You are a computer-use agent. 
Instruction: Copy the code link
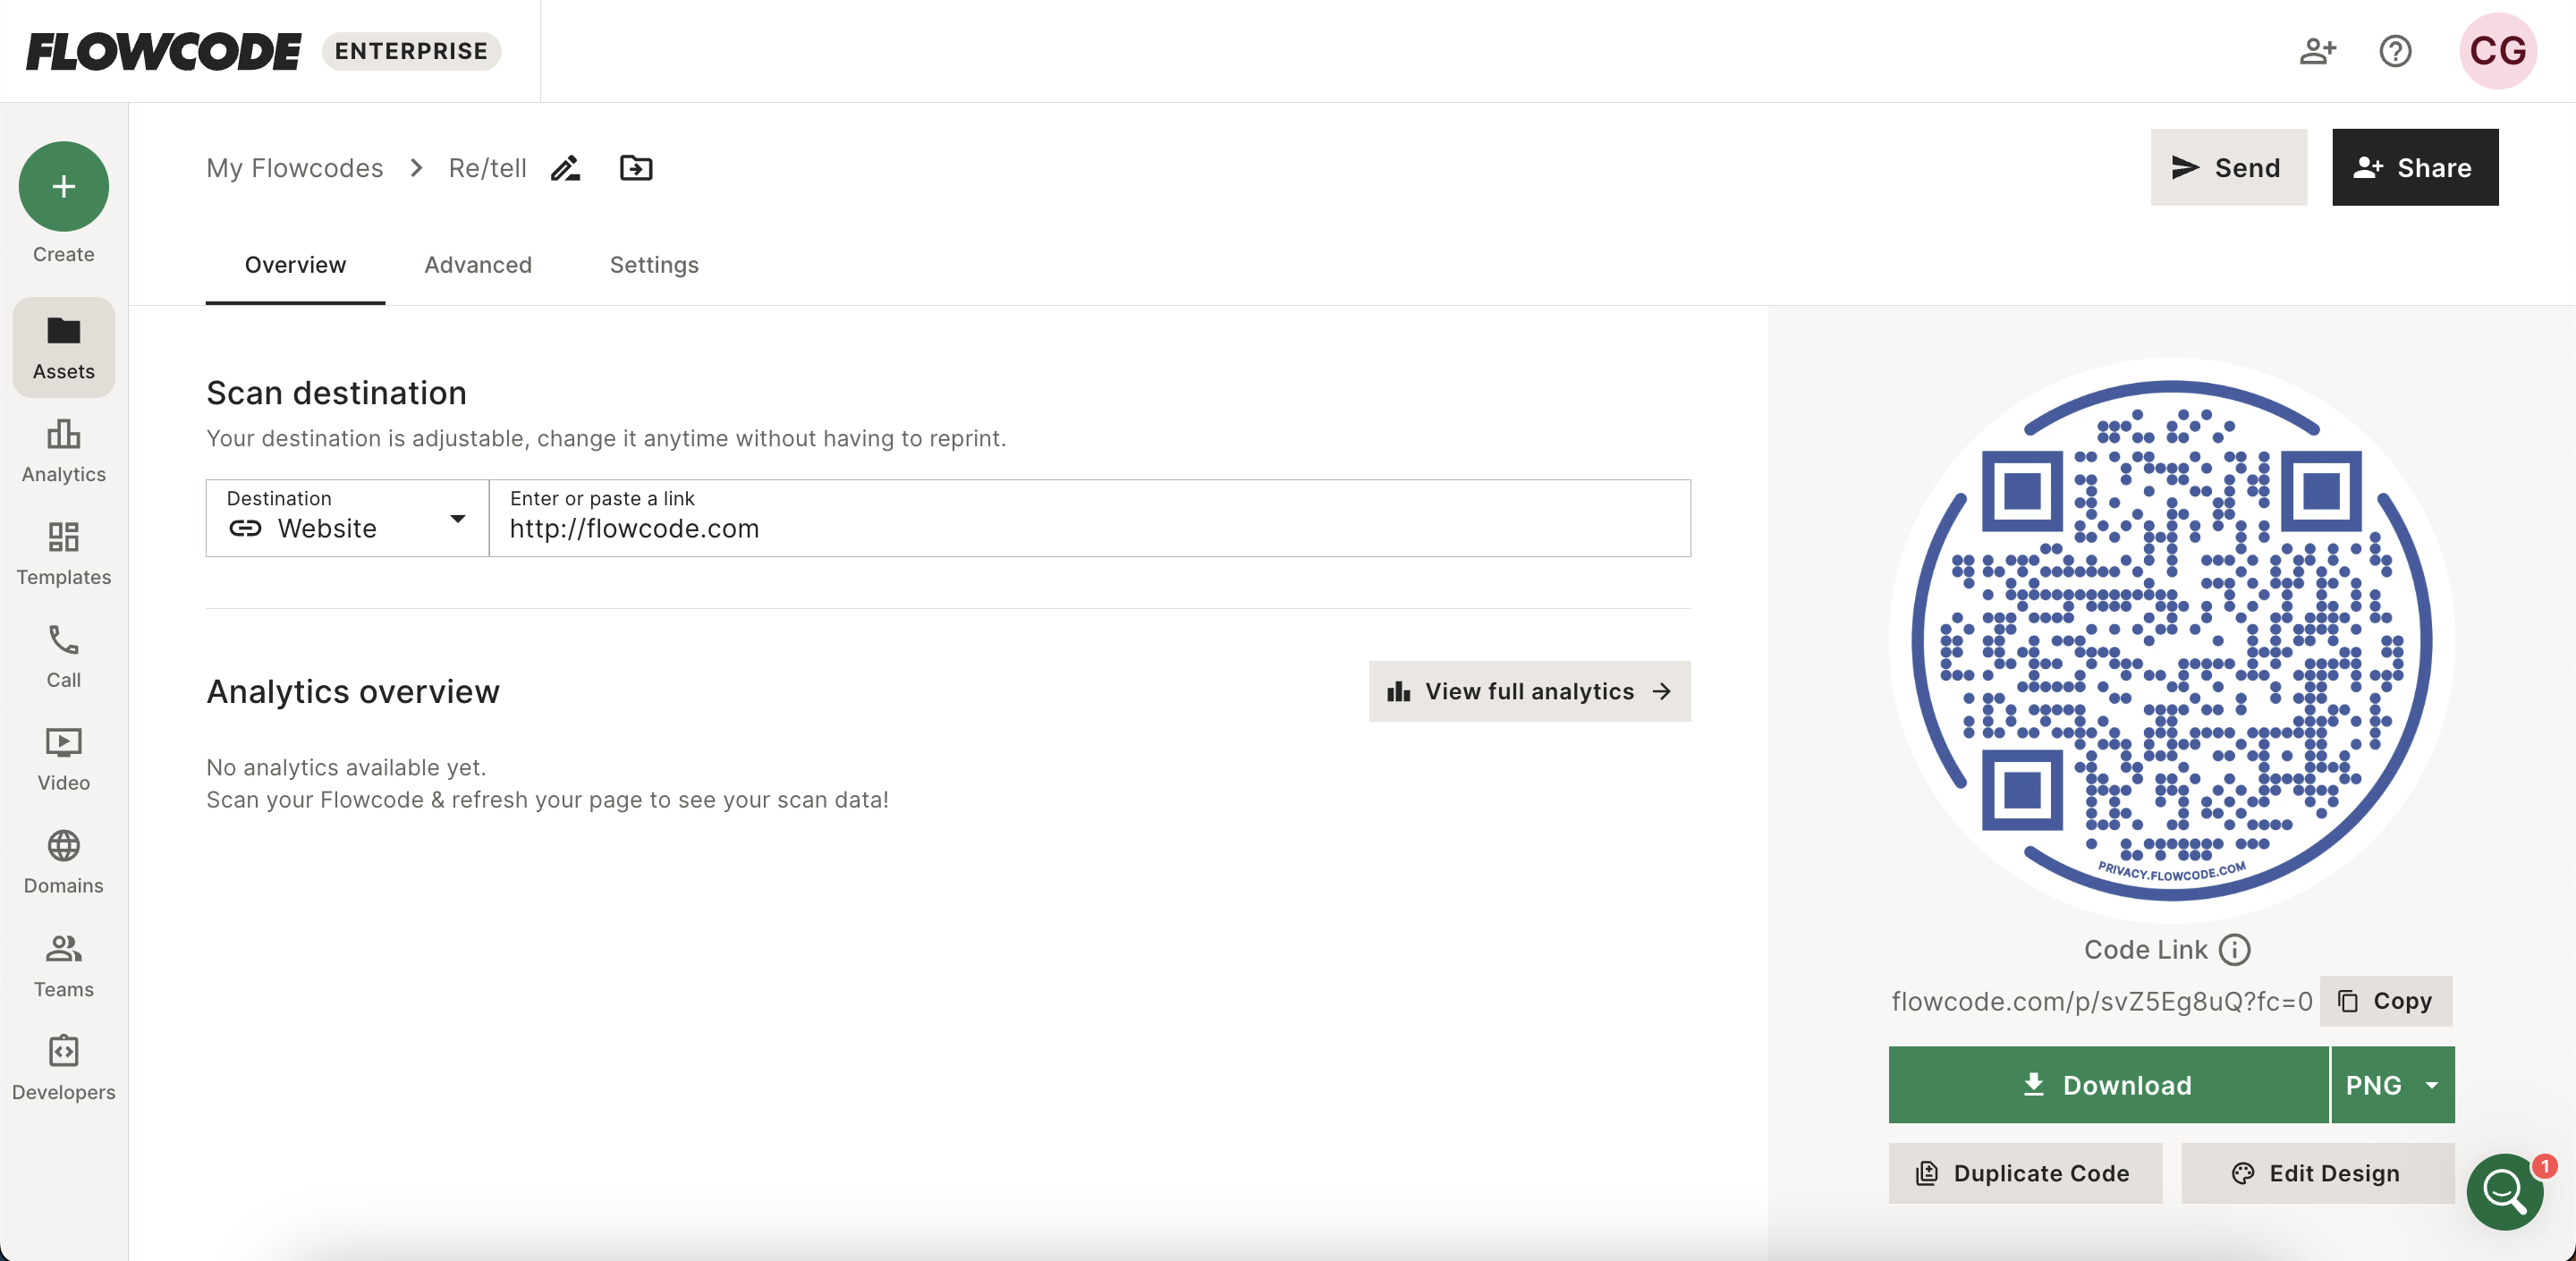2385,1001
